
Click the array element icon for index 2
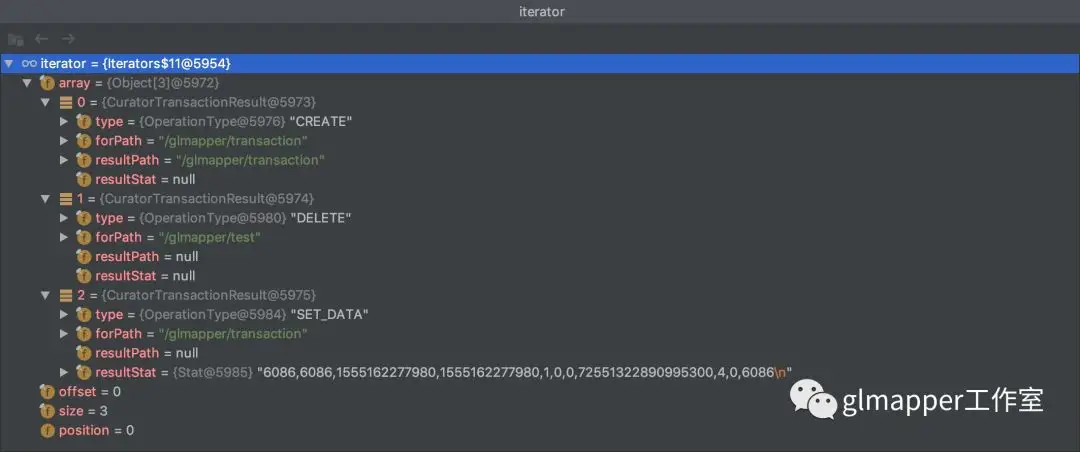tap(65, 295)
